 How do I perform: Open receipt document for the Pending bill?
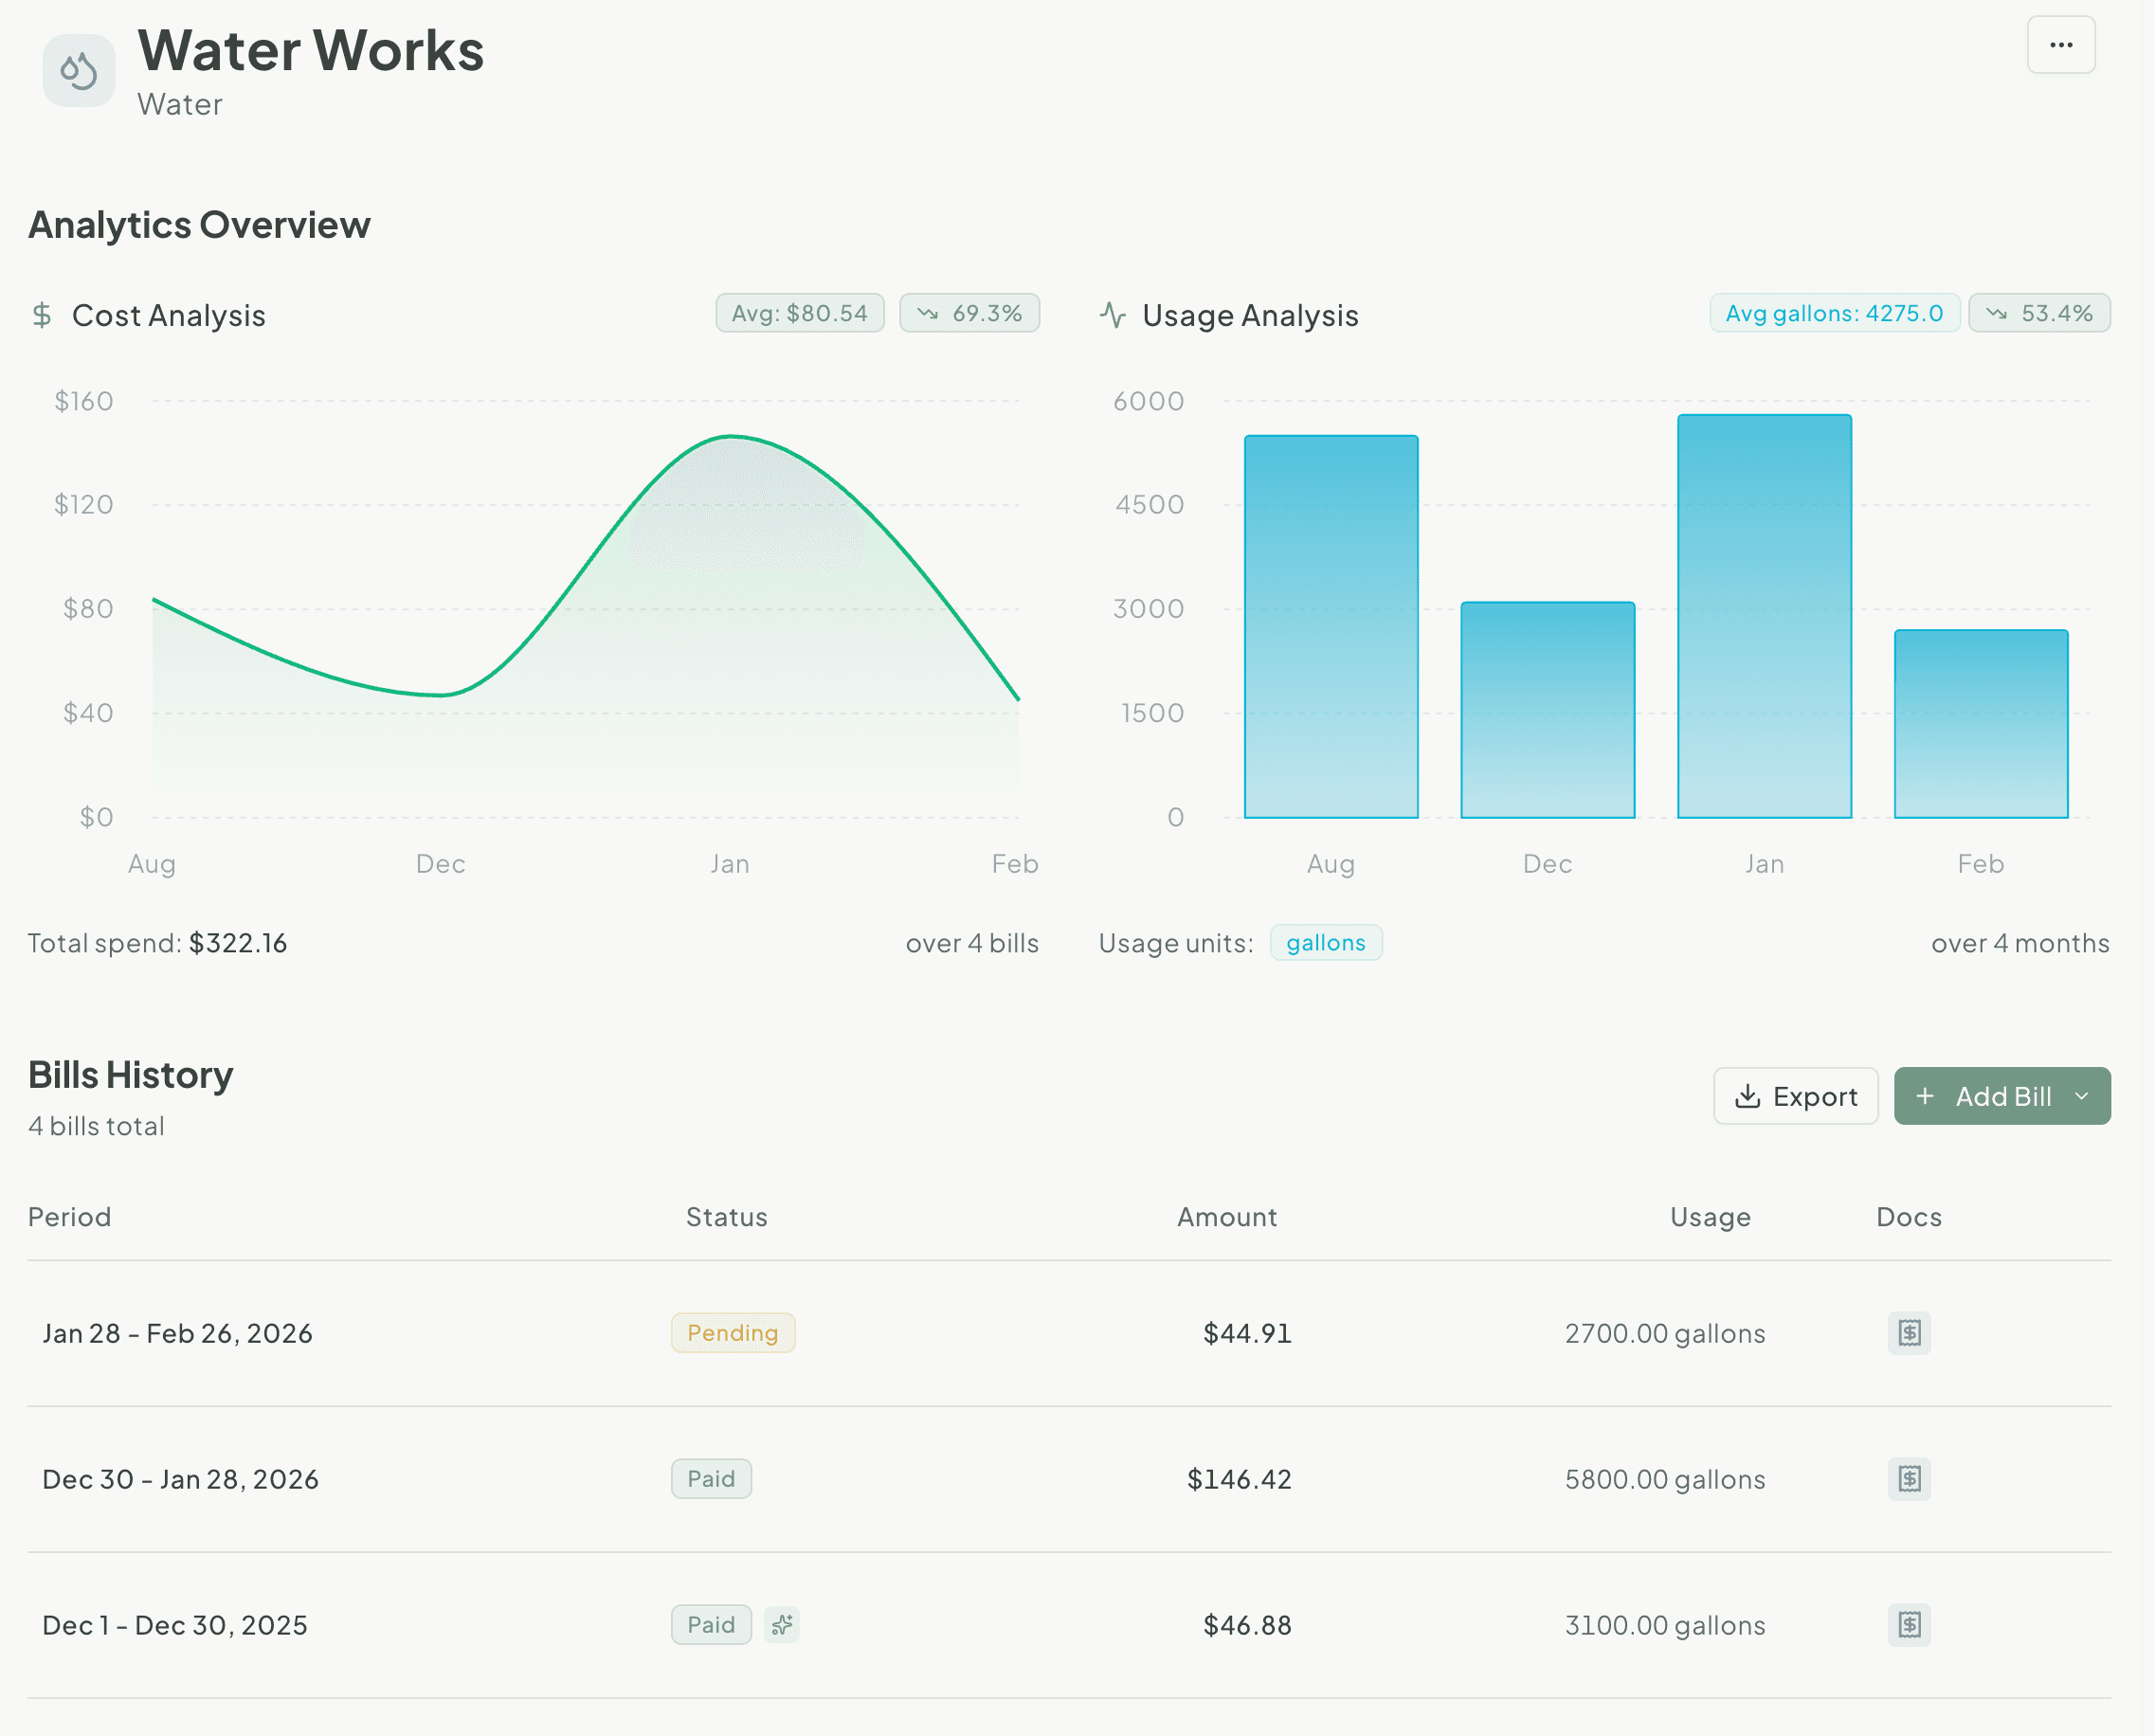pos(1908,1332)
